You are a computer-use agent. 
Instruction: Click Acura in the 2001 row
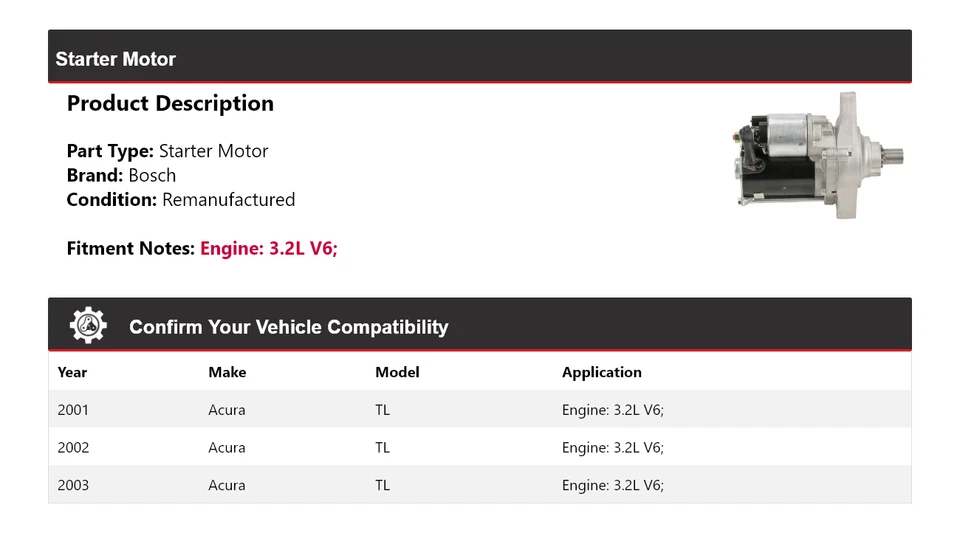[x=227, y=410]
